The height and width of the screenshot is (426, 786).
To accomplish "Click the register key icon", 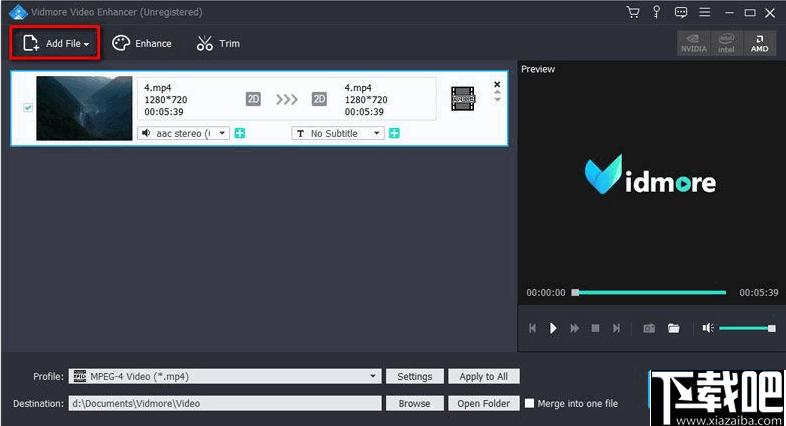I will pyautogui.click(x=656, y=12).
